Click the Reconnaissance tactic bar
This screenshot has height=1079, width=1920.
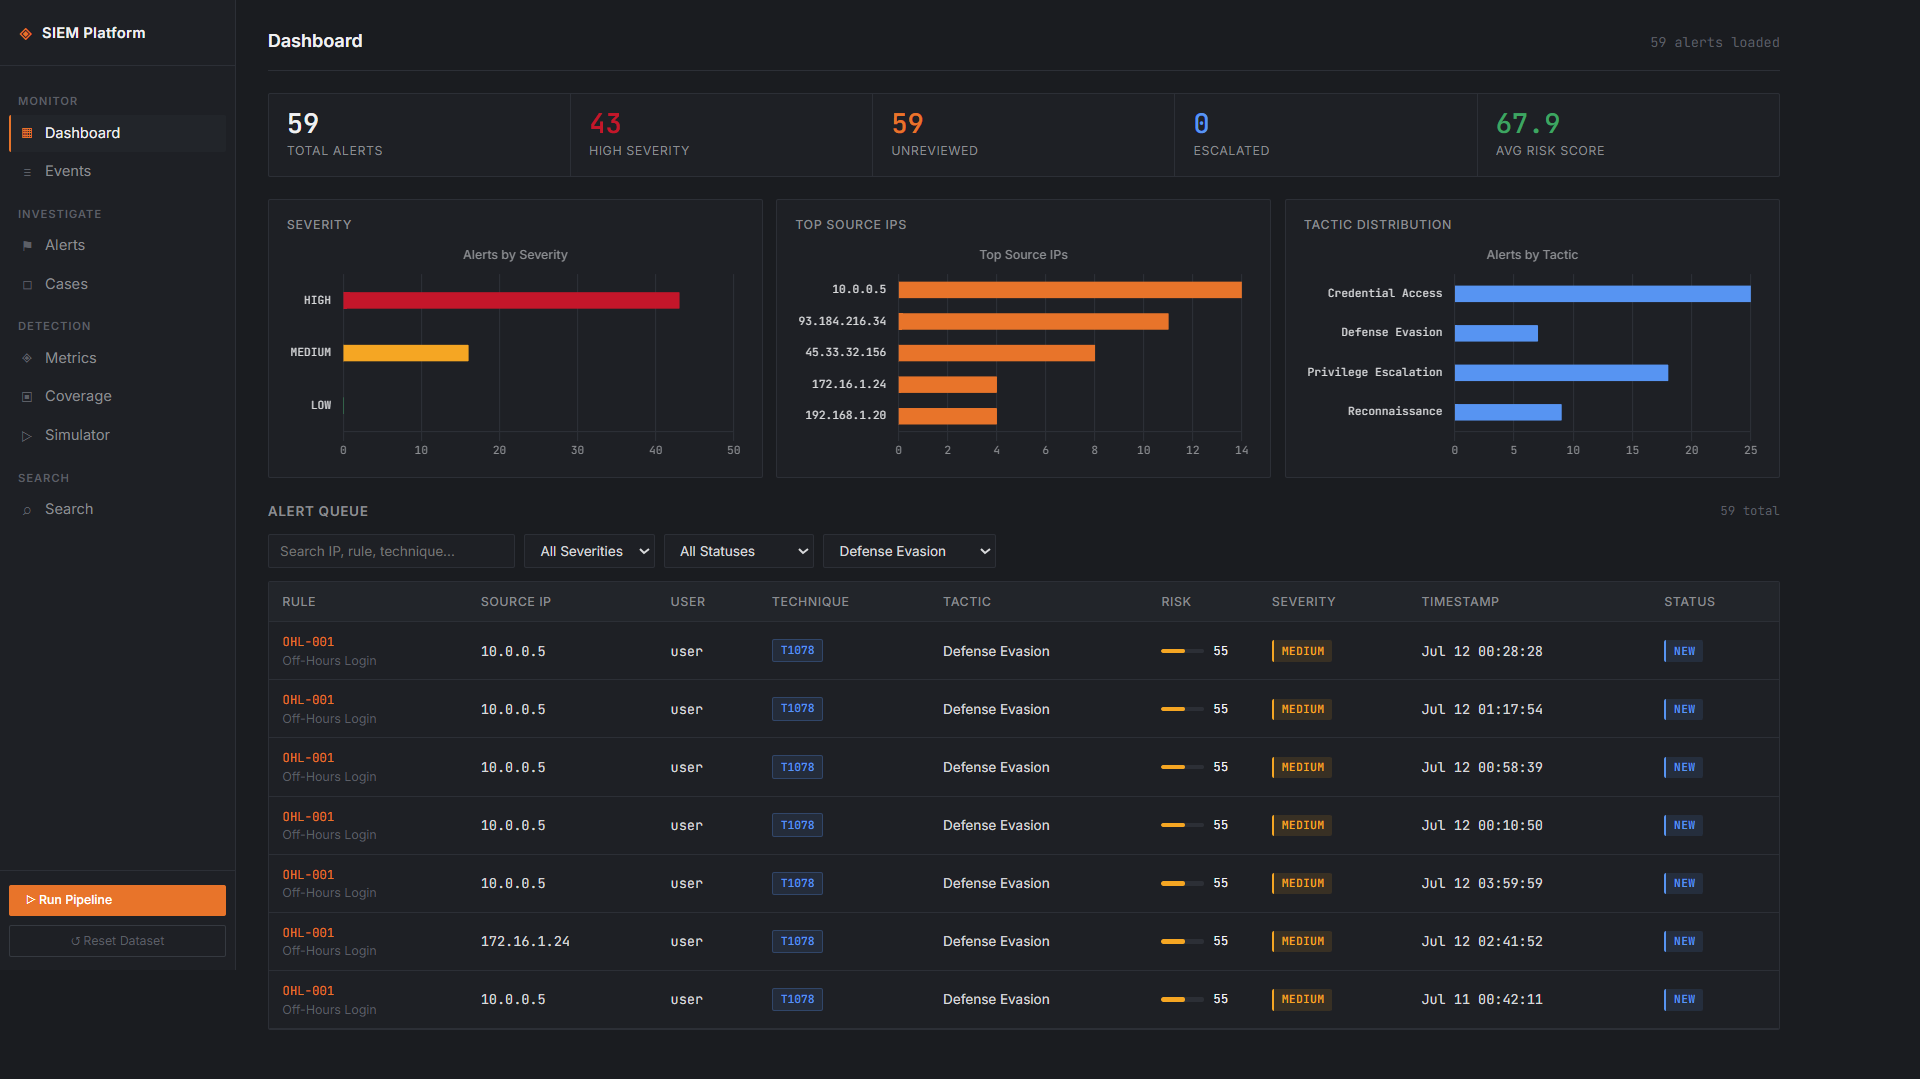click(1508, 412)
